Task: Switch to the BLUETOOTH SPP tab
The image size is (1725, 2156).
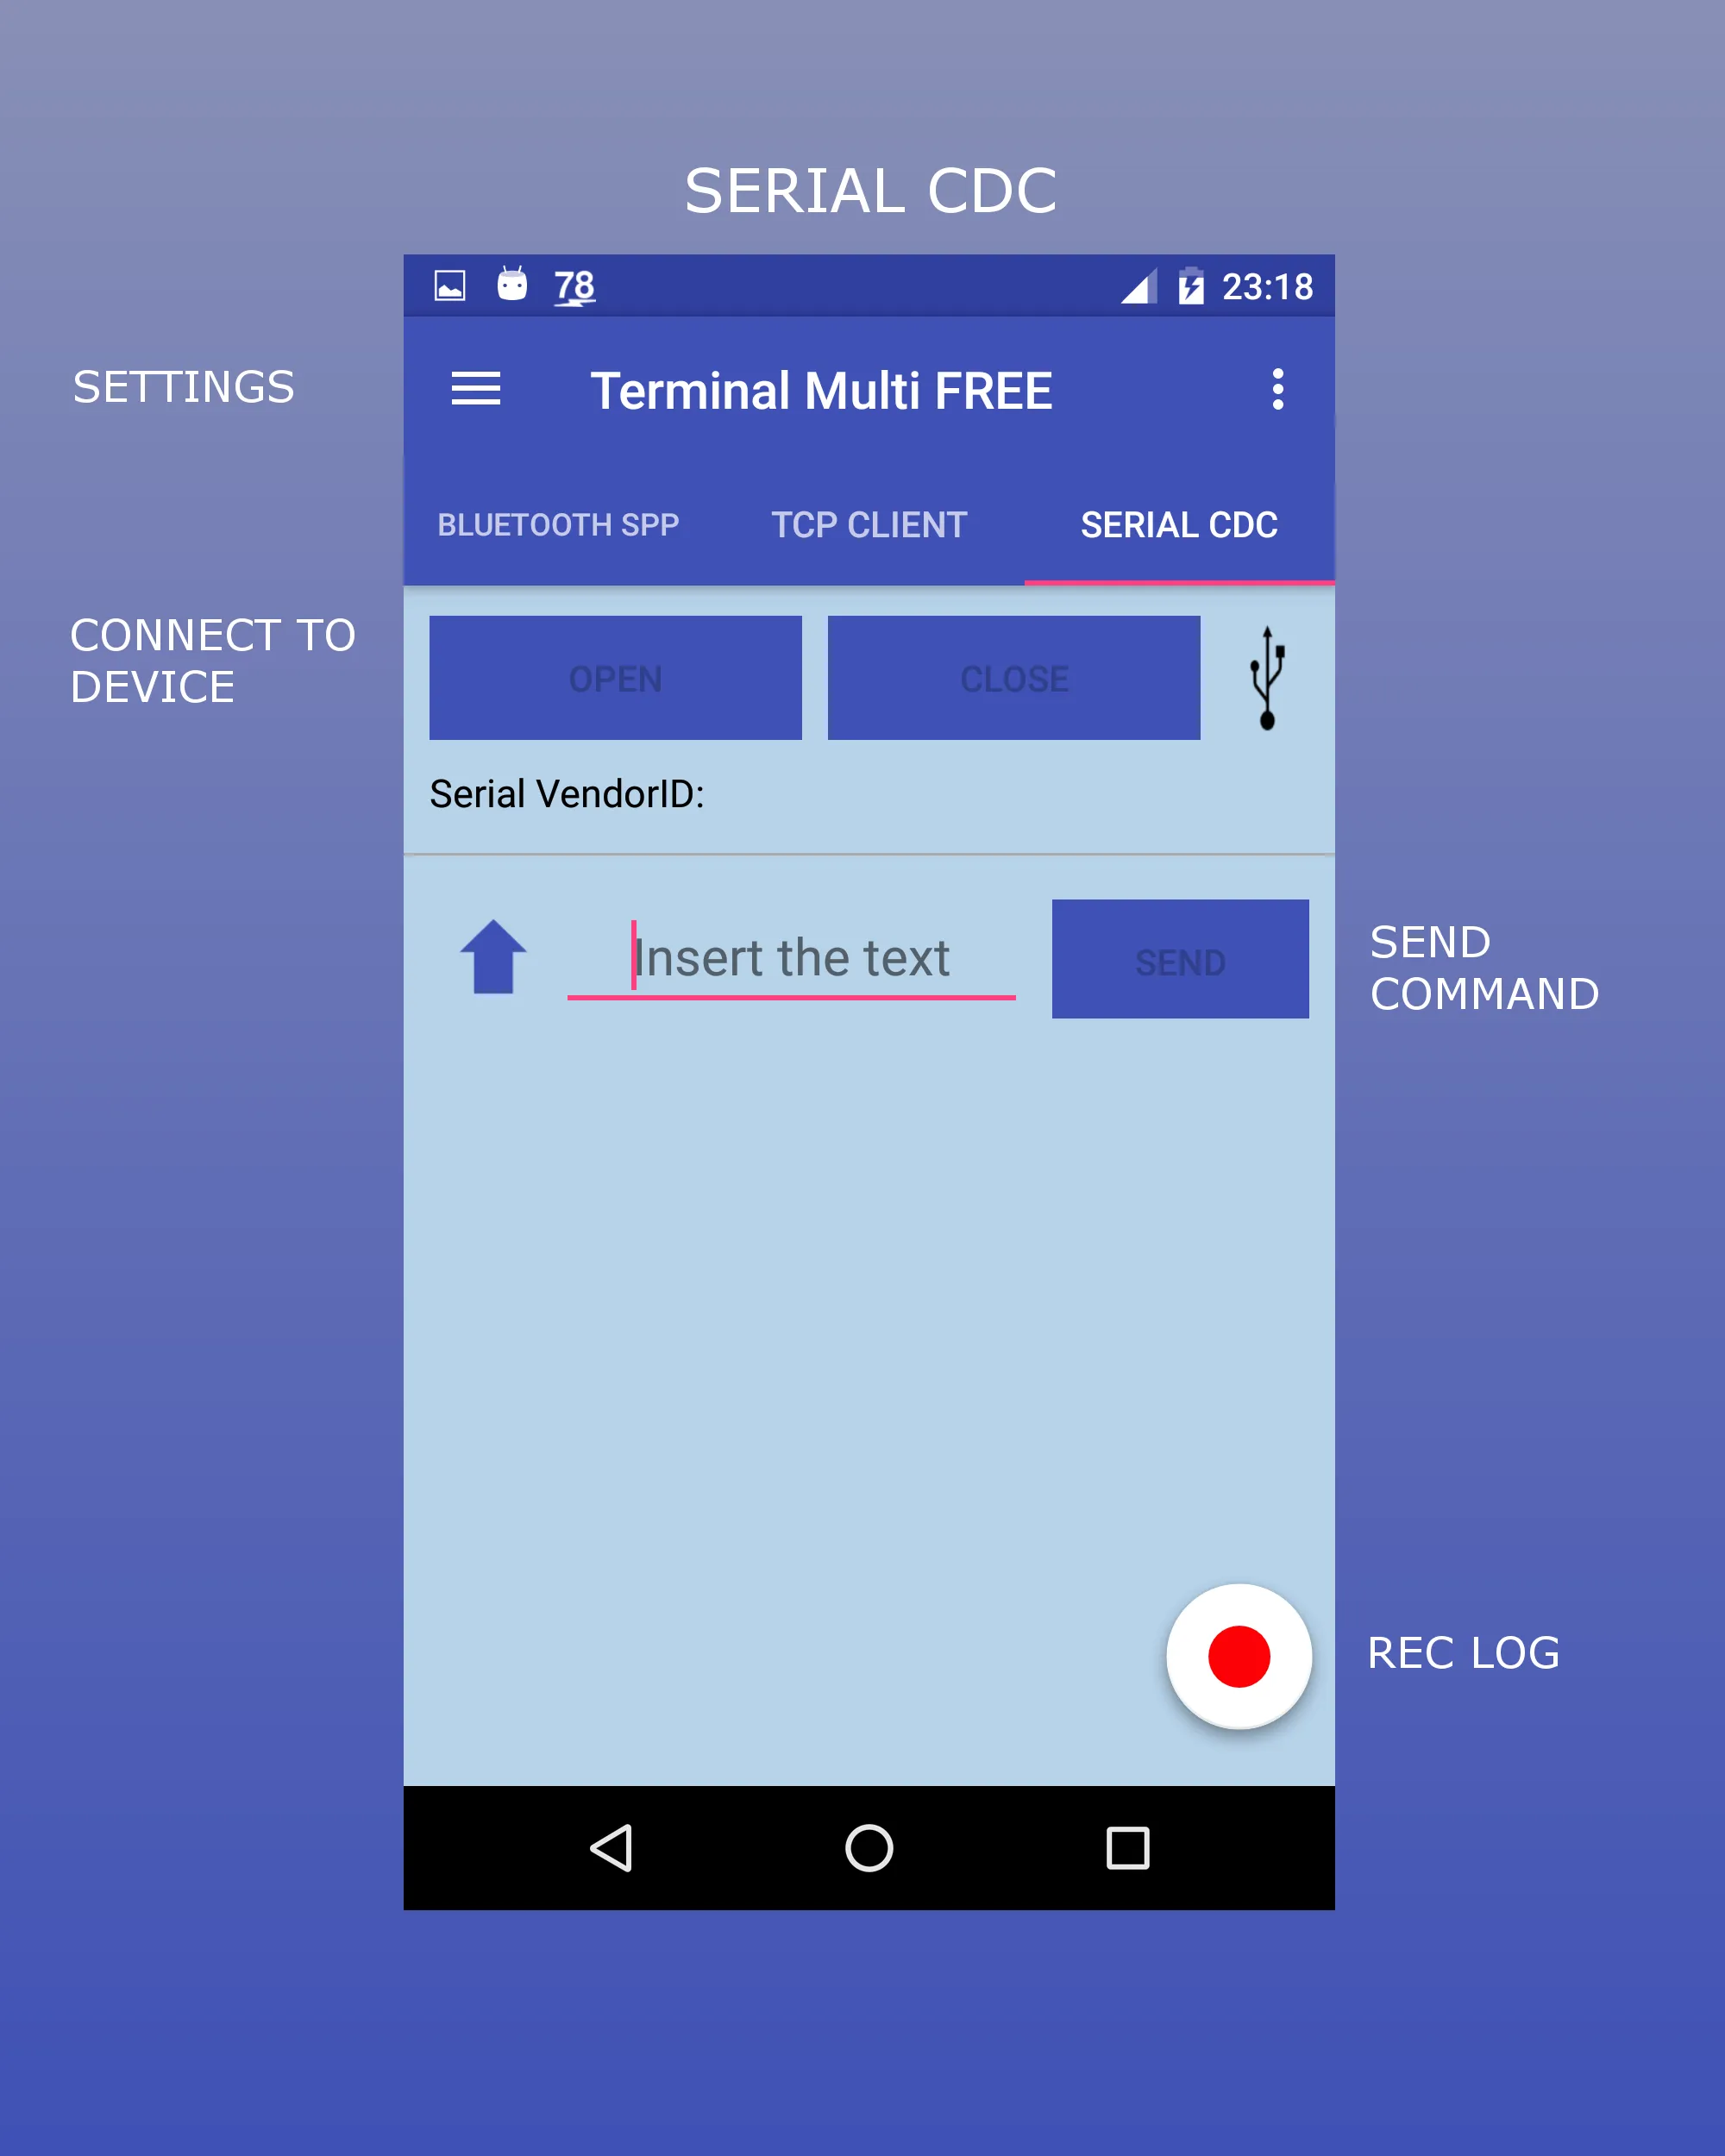Action: (556, 521)
